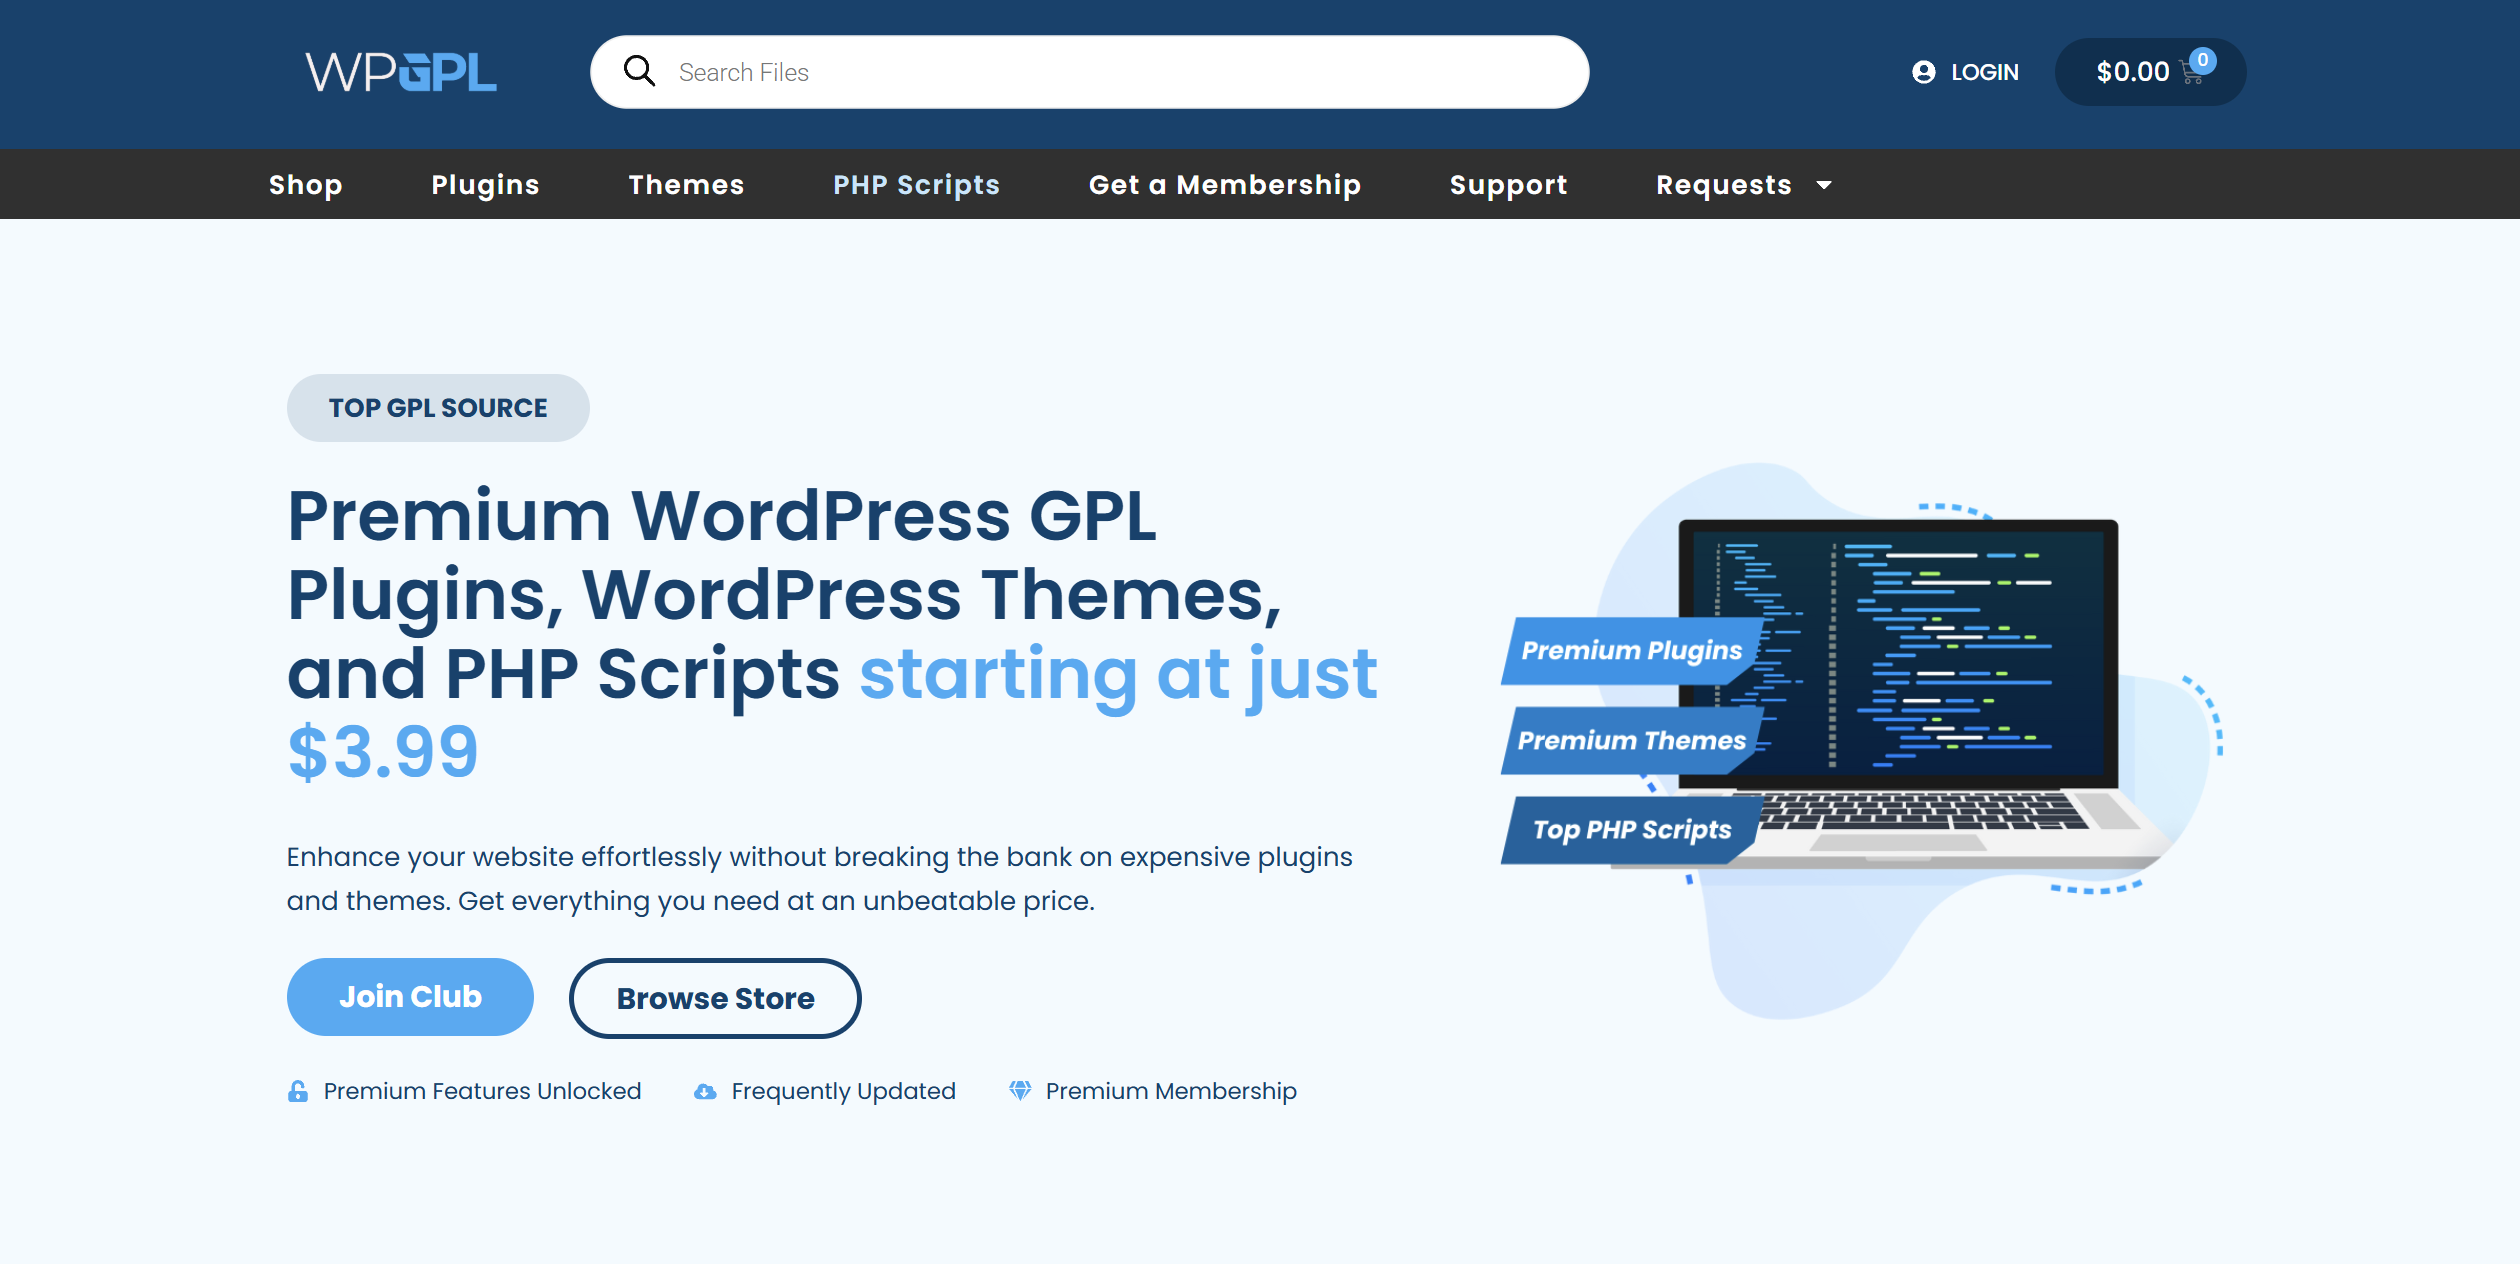The height and width of the screenshot is (1284, 2520).
Task: Click the unlocked padlock icon
Action: [298, 1091]
